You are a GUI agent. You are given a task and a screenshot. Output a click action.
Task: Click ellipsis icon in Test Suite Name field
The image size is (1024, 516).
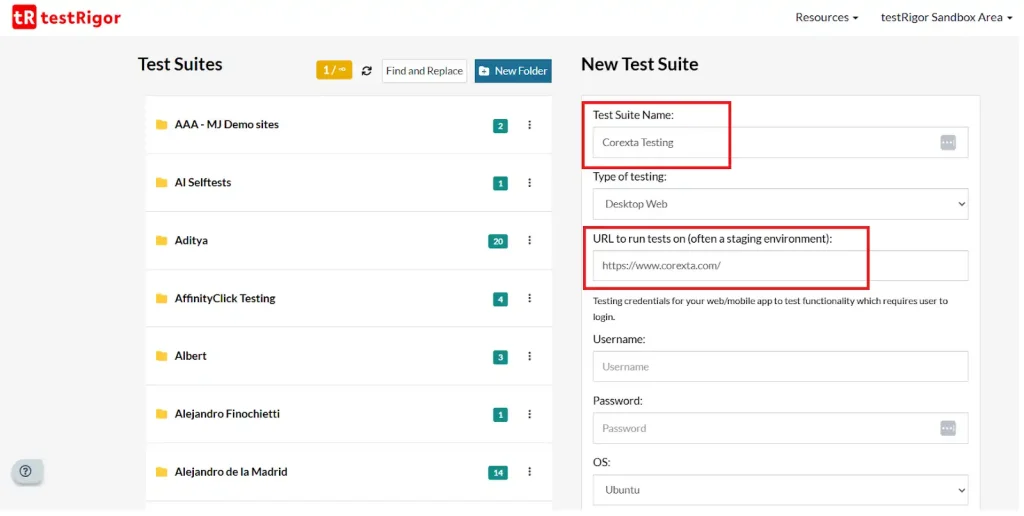coord(948,142)
